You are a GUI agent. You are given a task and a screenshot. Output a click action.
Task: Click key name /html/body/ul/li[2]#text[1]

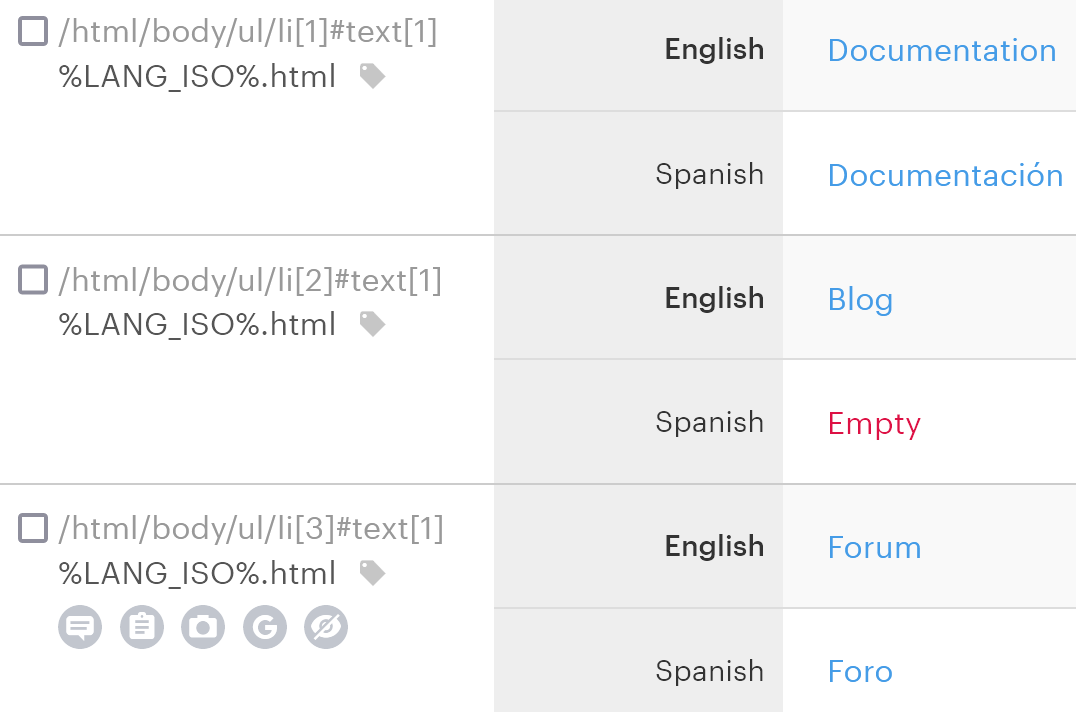pos(250,281)
